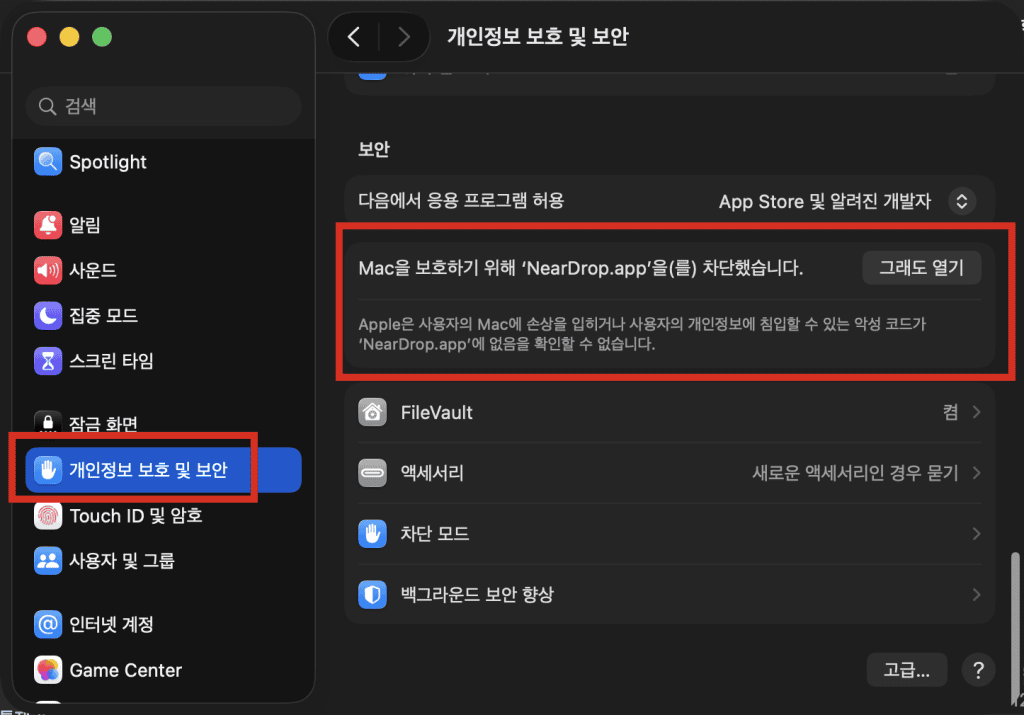Viewport: 1024px width, 715px height.
Task: Click the yellow minimize window button
Action: pyautogui.click(x=69, y=37)
